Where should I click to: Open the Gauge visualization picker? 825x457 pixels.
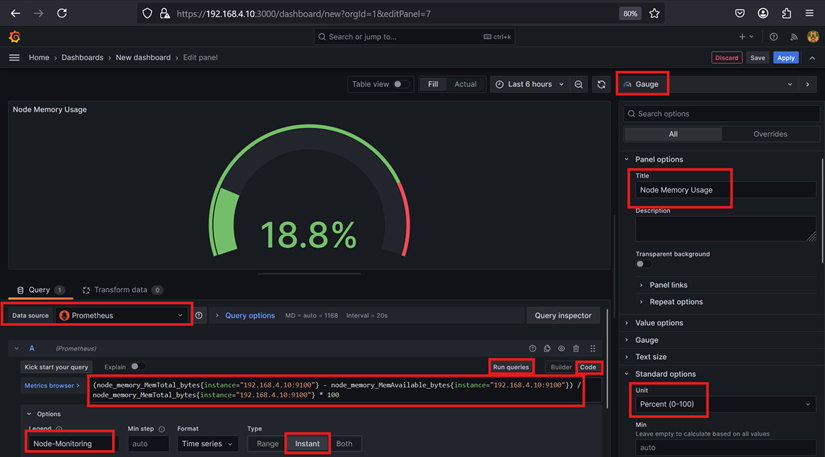[708, 84]
